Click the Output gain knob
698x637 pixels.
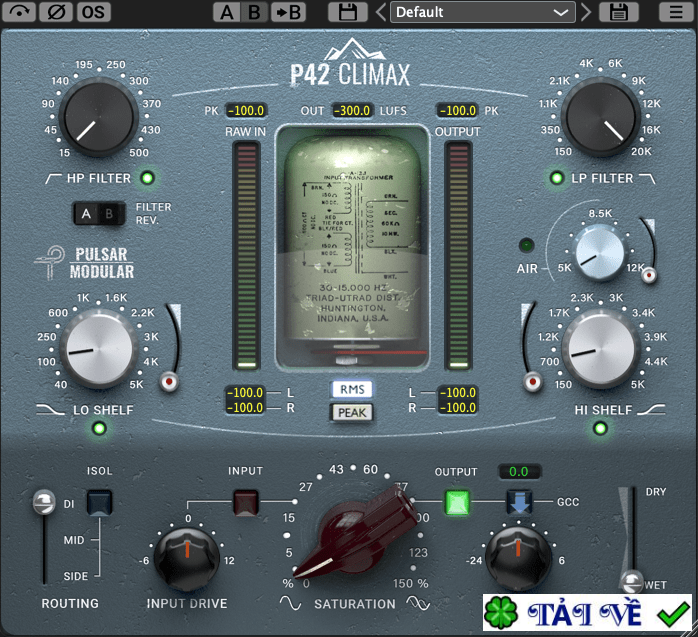click(x=518, y=559)
